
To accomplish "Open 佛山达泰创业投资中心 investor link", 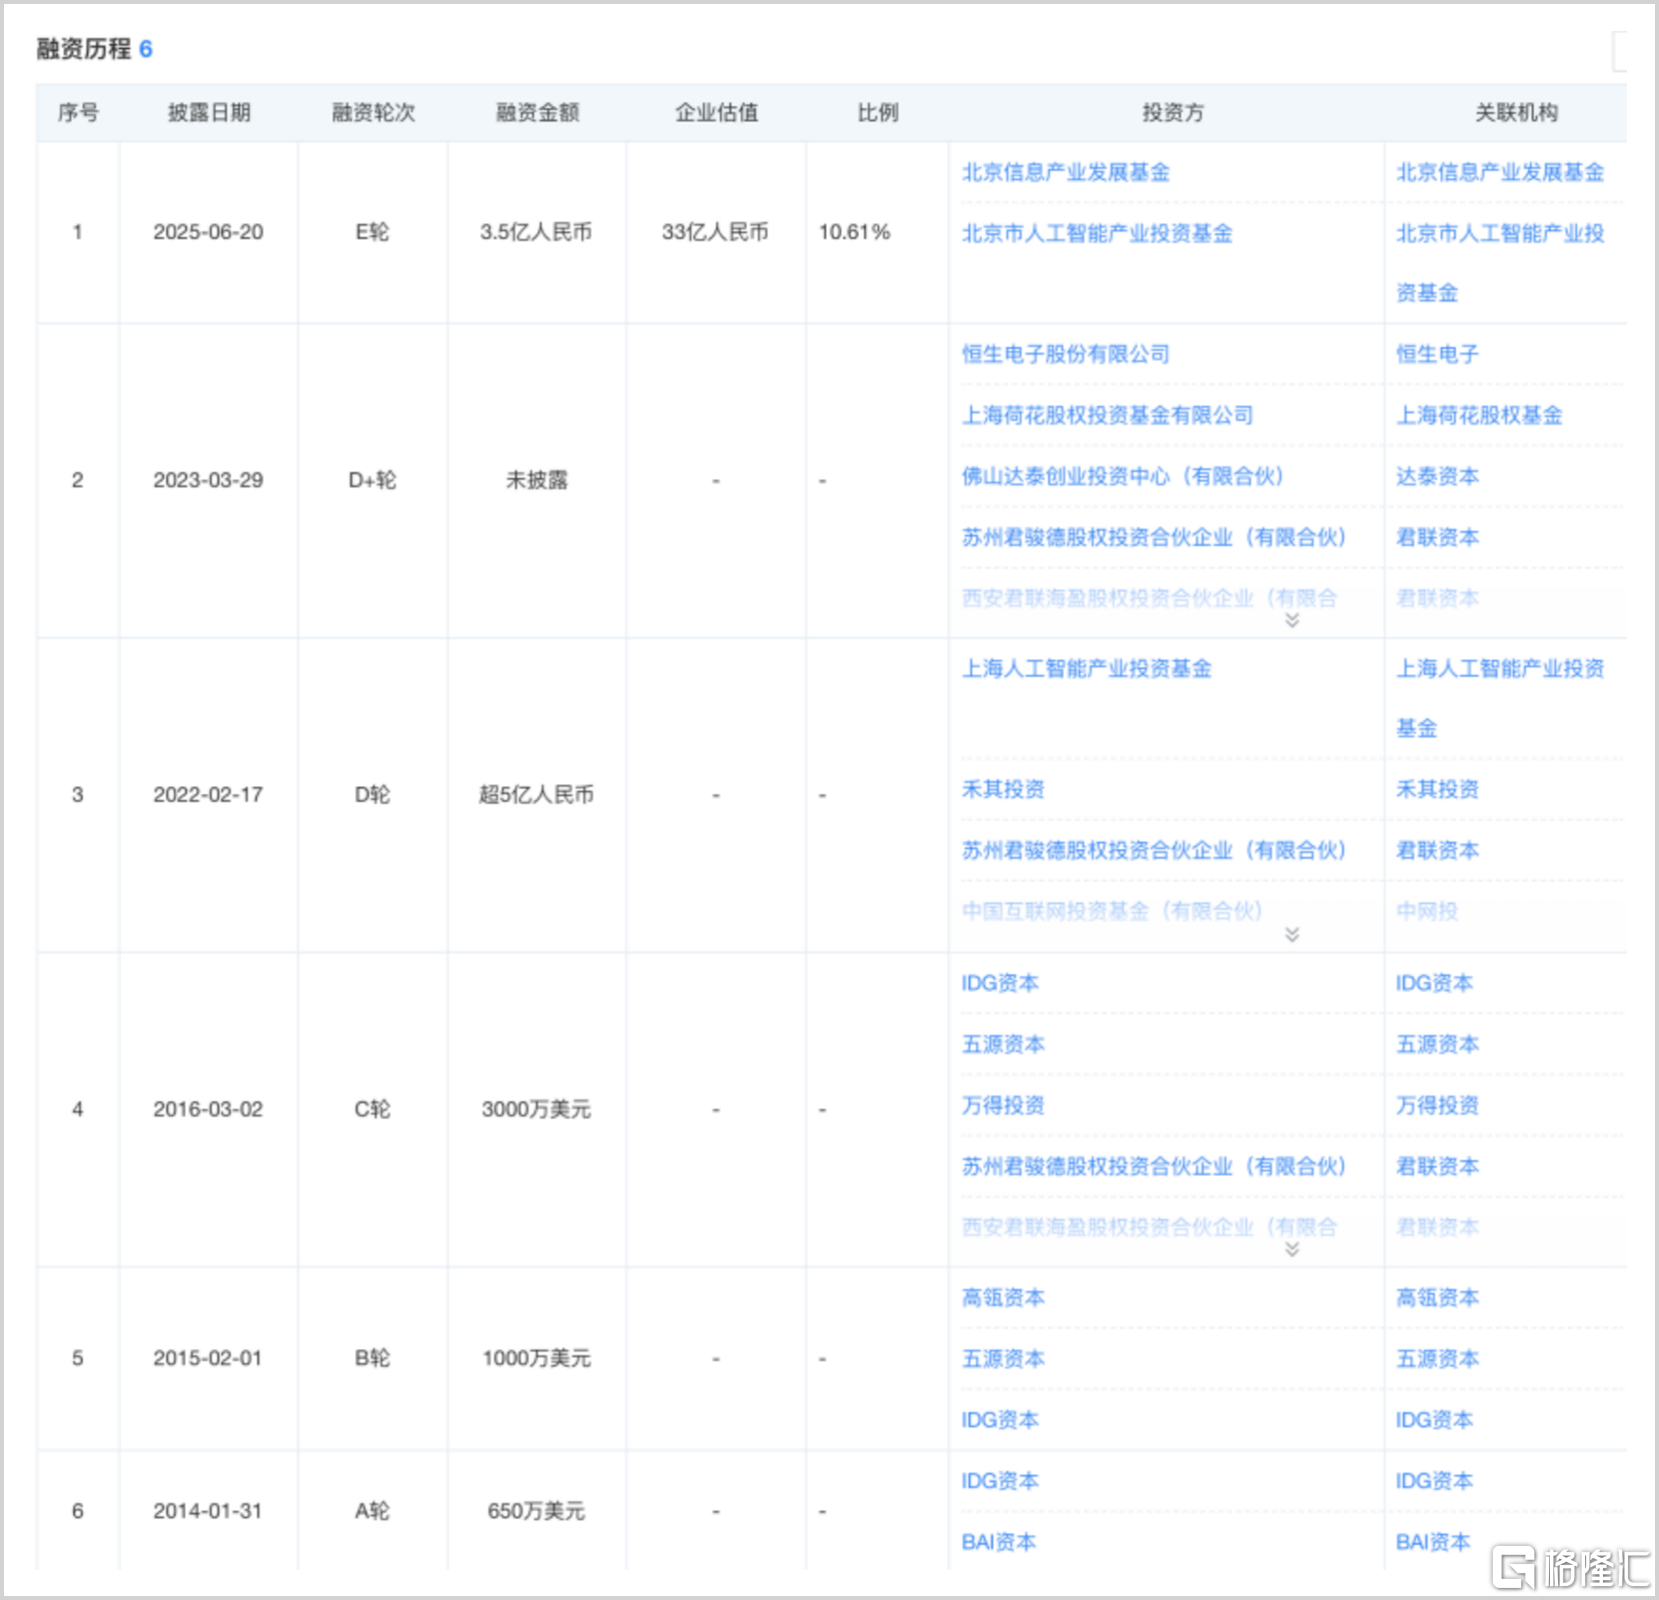I will 1123,476.
